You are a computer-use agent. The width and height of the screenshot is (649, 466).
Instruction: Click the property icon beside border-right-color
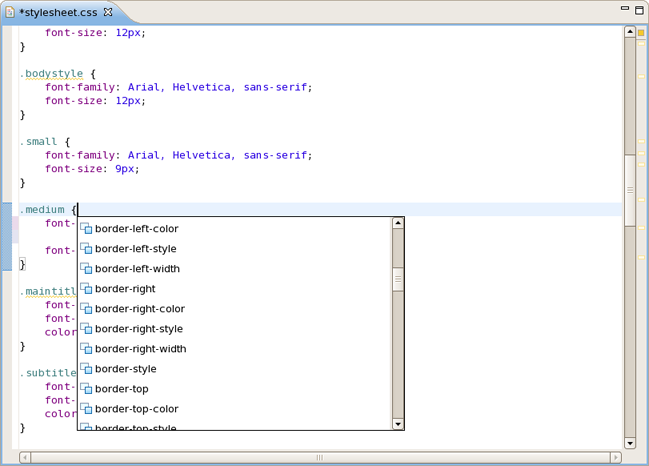pos(86,308)
